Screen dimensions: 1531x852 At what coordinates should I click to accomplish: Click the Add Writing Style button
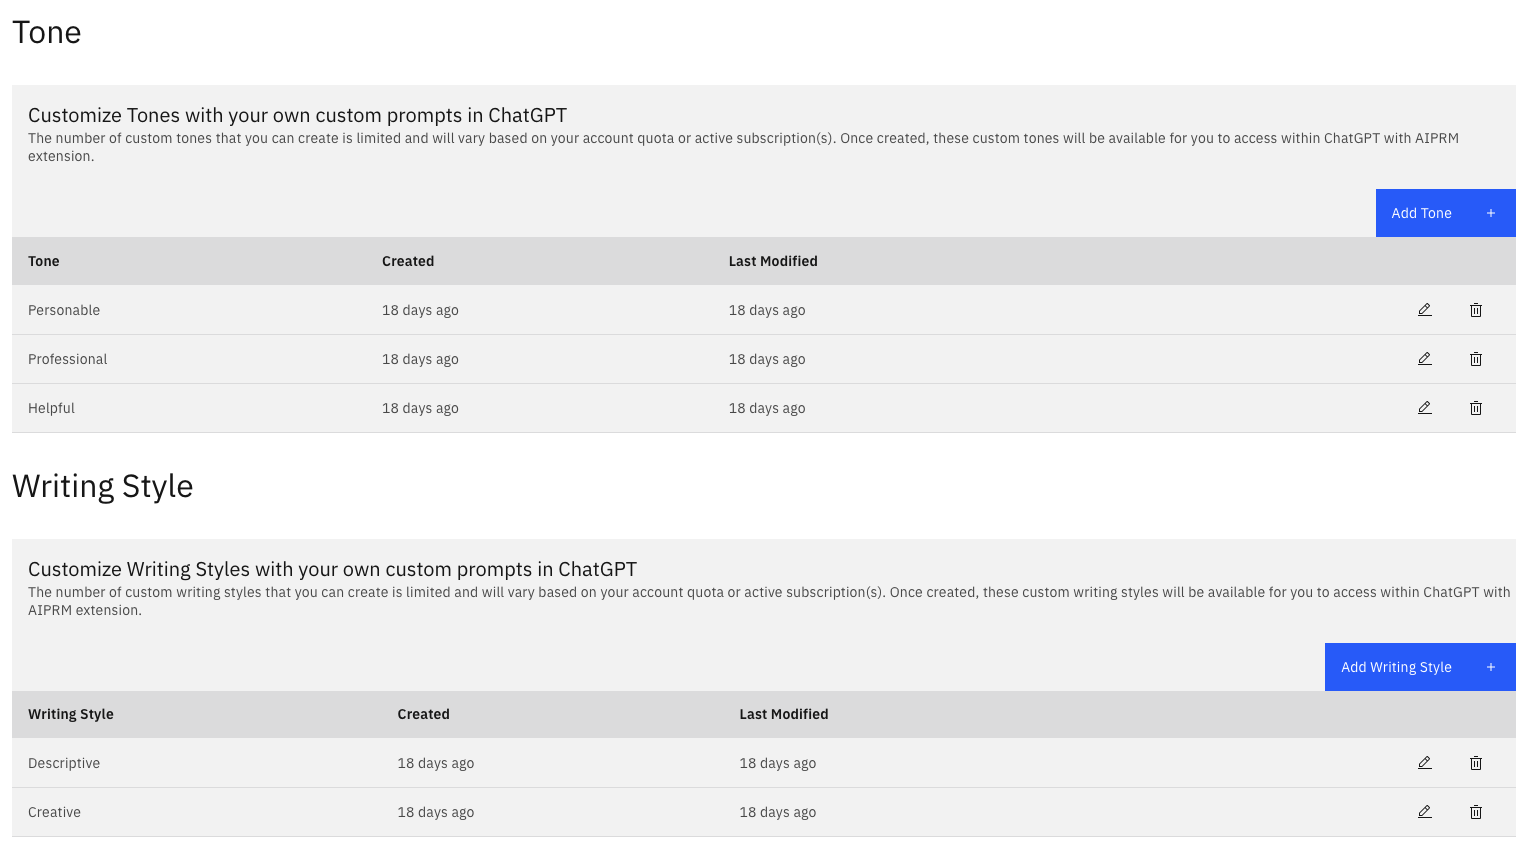coord(1420,667)
